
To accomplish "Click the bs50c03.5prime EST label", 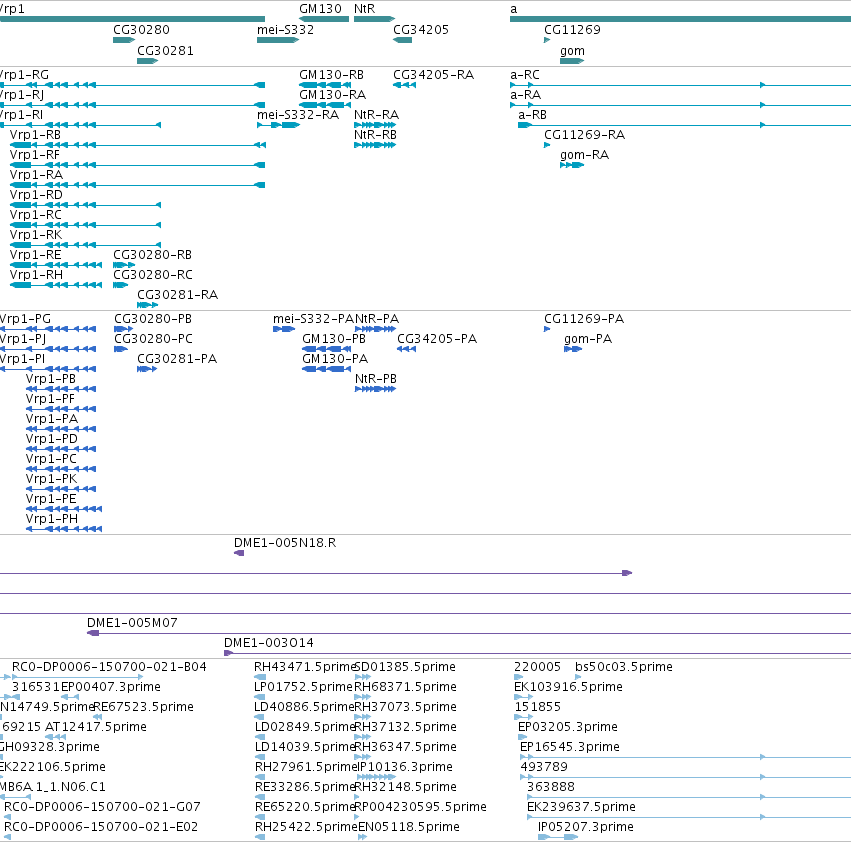I will point(624,667).
